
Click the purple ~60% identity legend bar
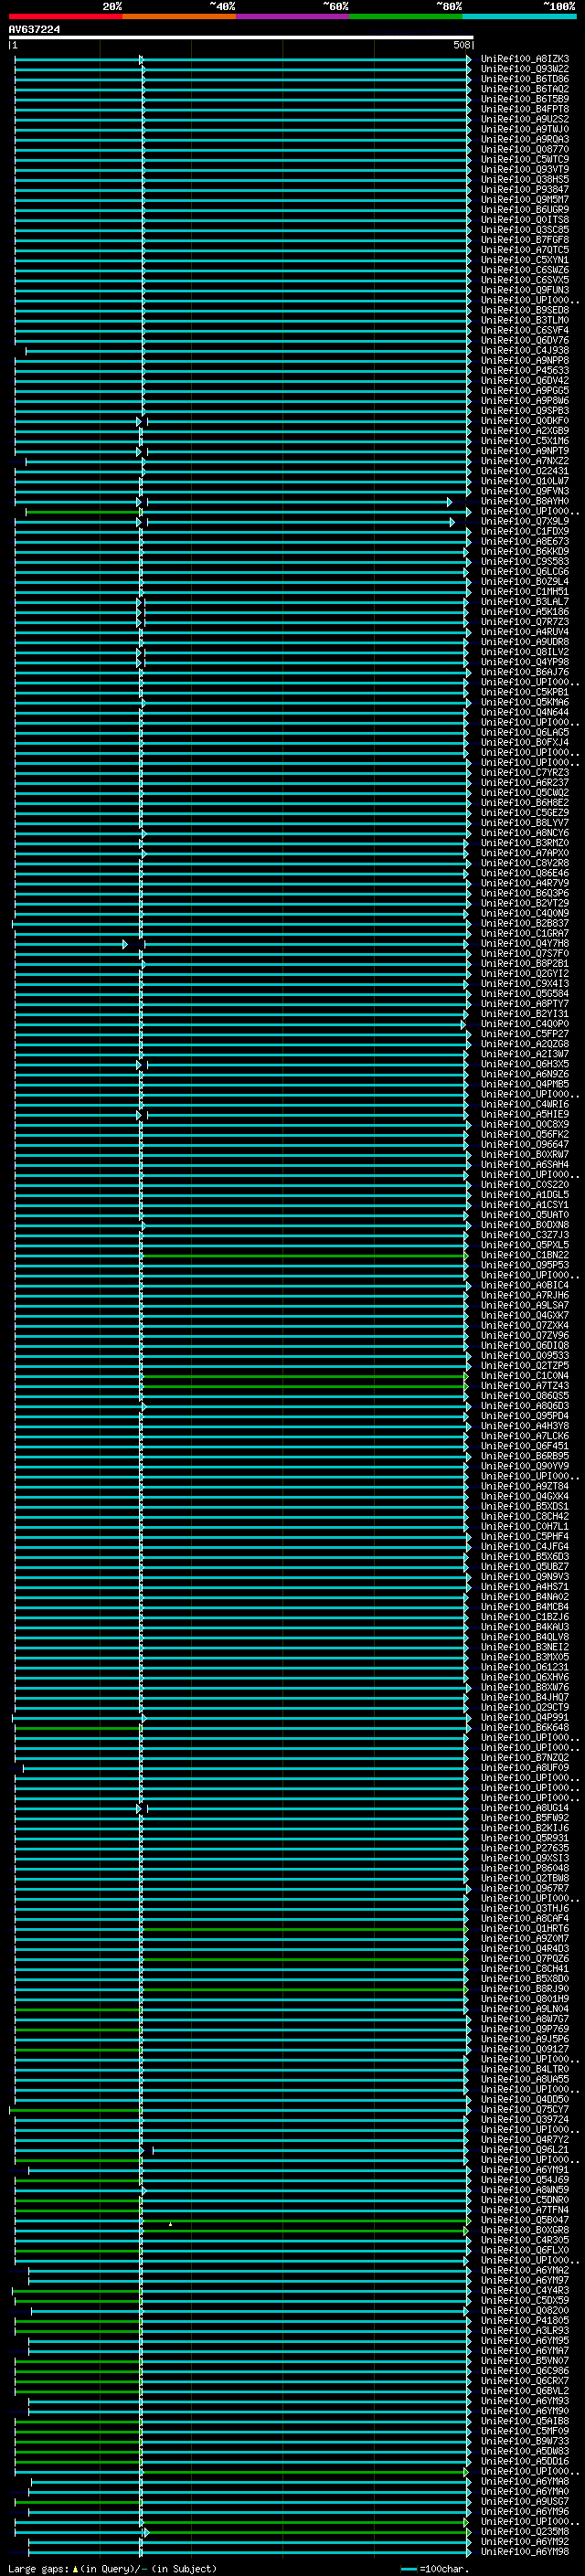click(293, 16)
